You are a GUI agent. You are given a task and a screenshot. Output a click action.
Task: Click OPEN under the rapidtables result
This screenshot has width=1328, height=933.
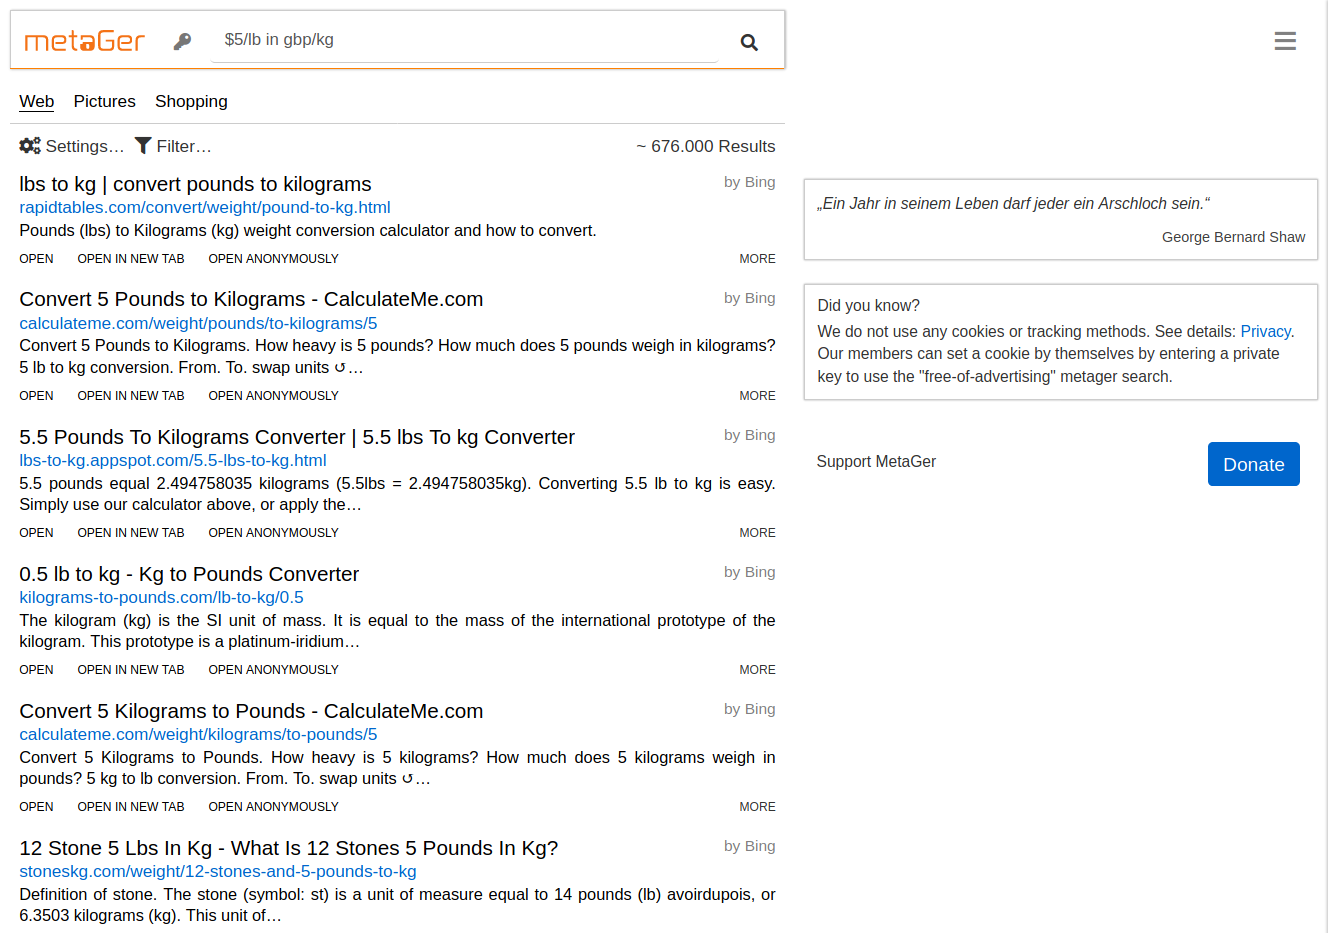[x=37, y=259]
